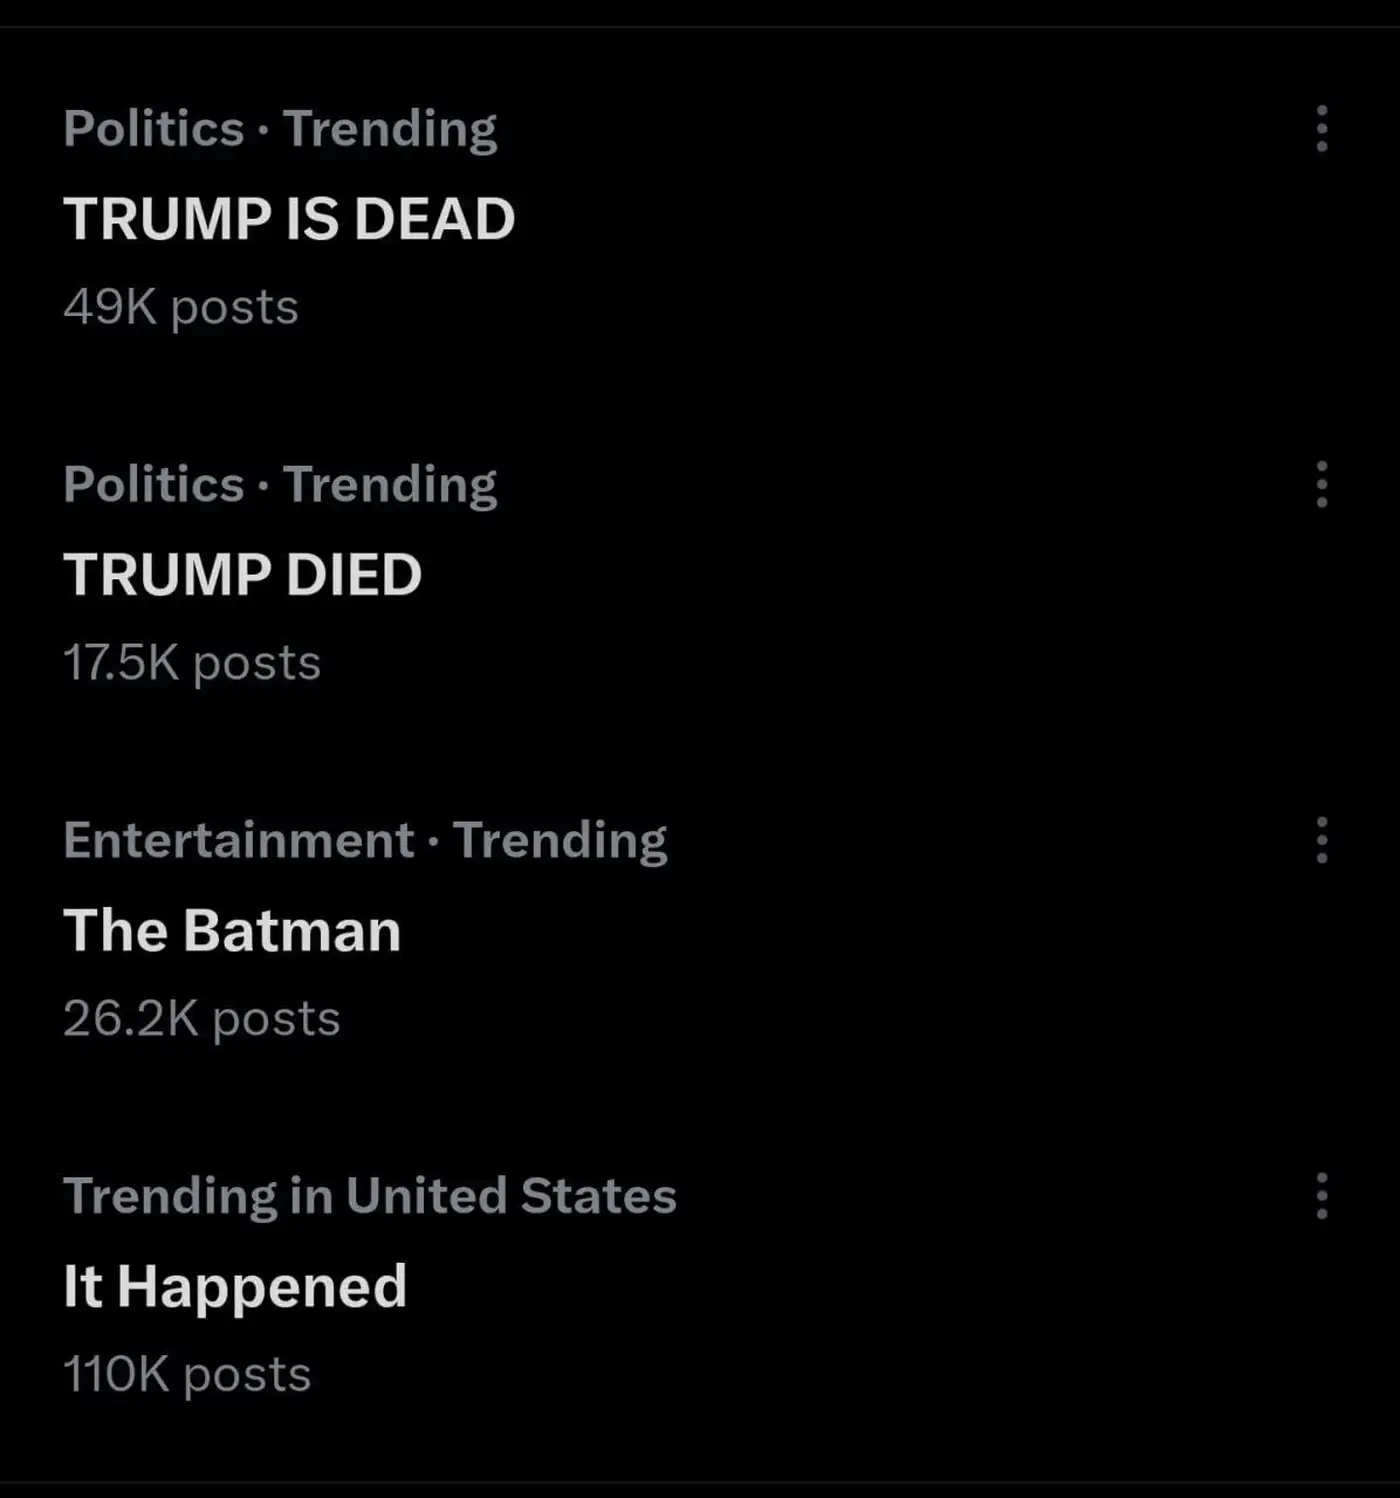Click the Entertainment category label
The width and height of the screenshot is (1400, 1498).
click(x=238, y=840)
